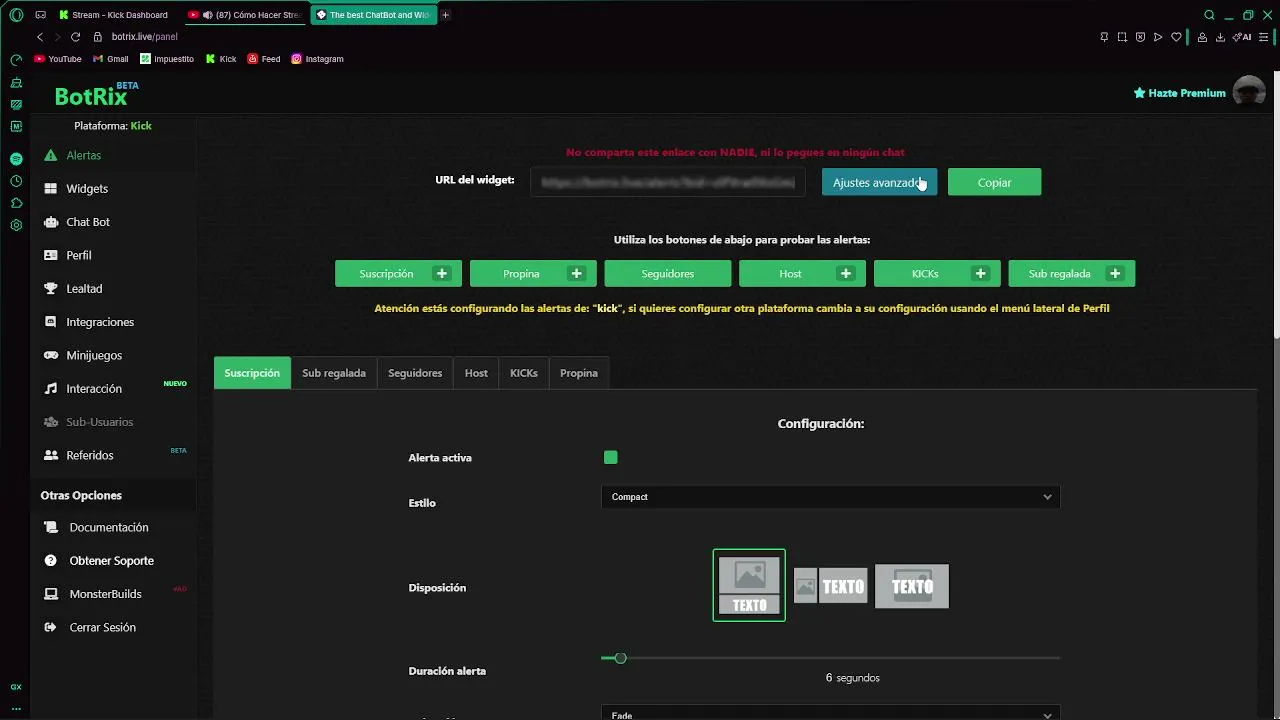Open Spotify player in Opera sidebar
Viewport: 1280px width, 720px height.
coord(16,159)
